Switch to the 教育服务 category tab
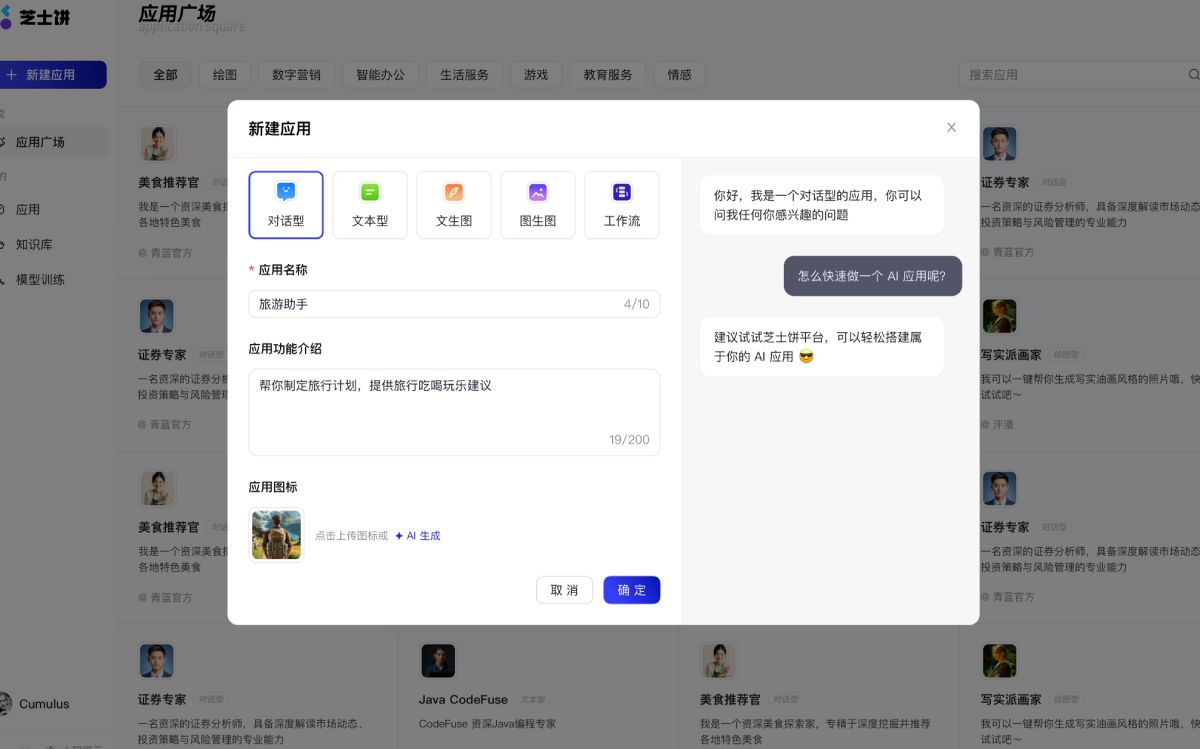The image size is (1200, 749). (x=608, y=75)
